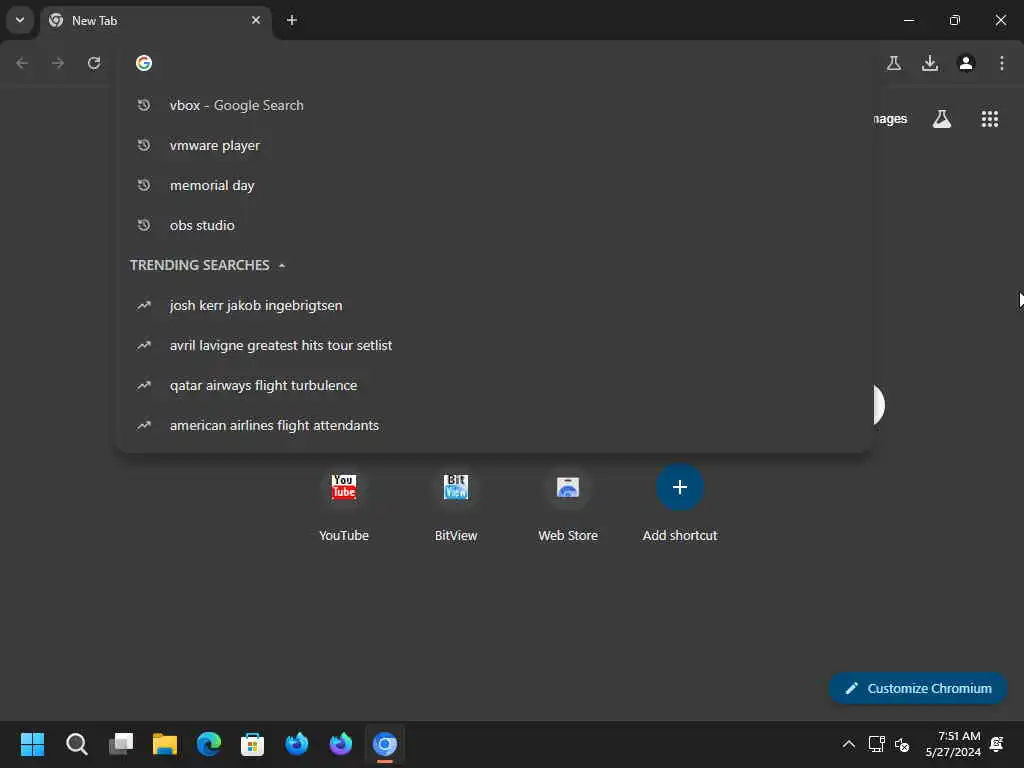The image size is (1024, 768).
Task: Open the Web Store shortcut tile
Action: coord(568,503)
